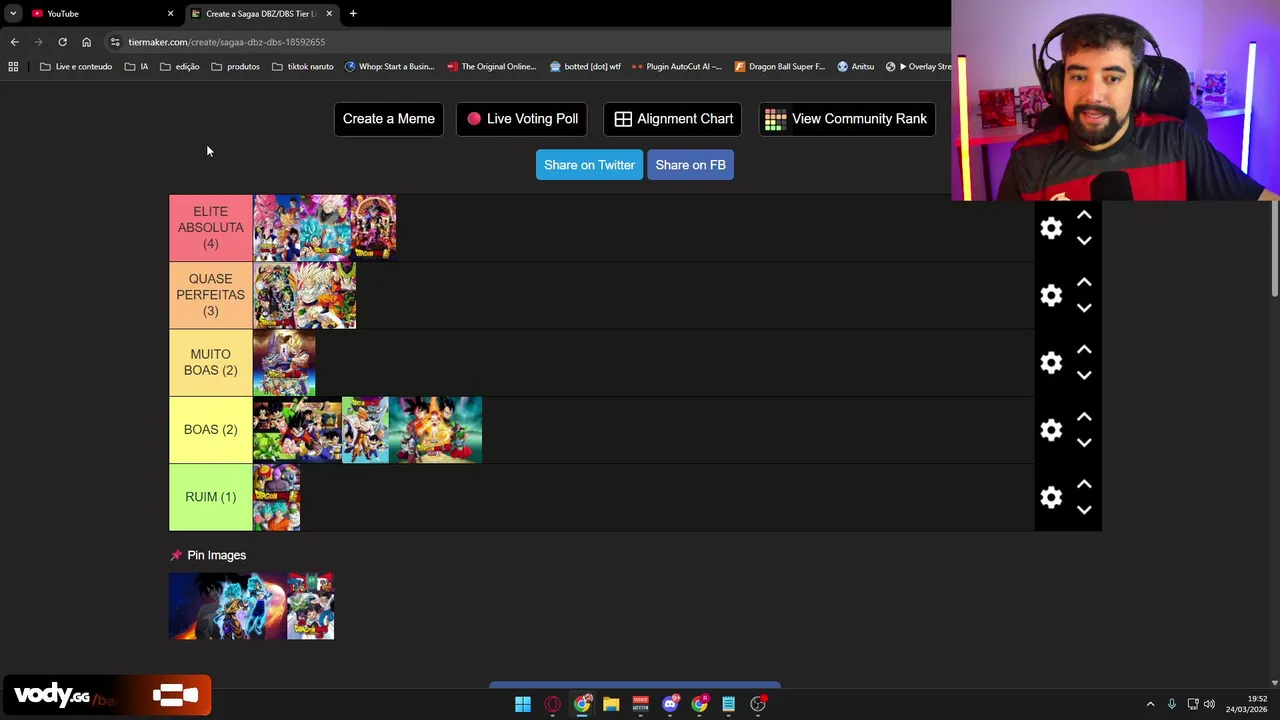Open the produtos bookmark folder
This screenshot has width=1280, height=720.
click(x=235, y=67)
